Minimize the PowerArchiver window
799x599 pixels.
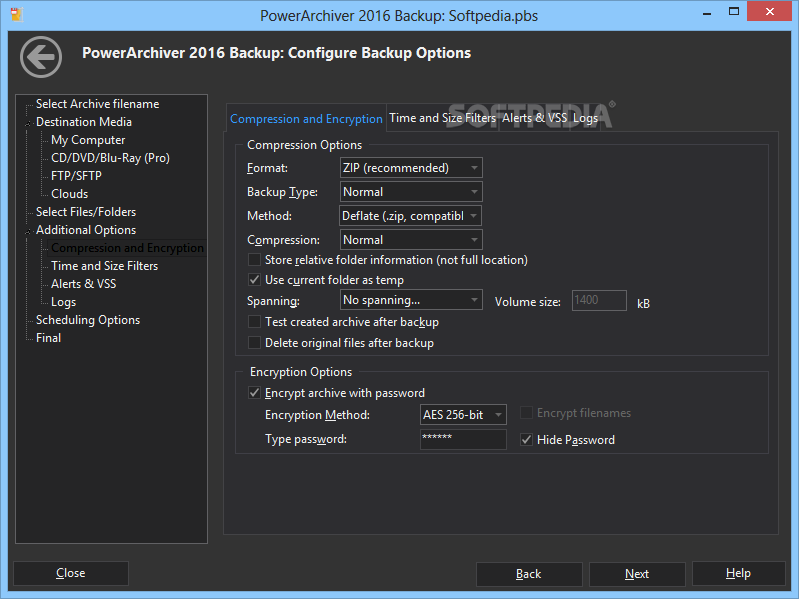click(707, 12)
